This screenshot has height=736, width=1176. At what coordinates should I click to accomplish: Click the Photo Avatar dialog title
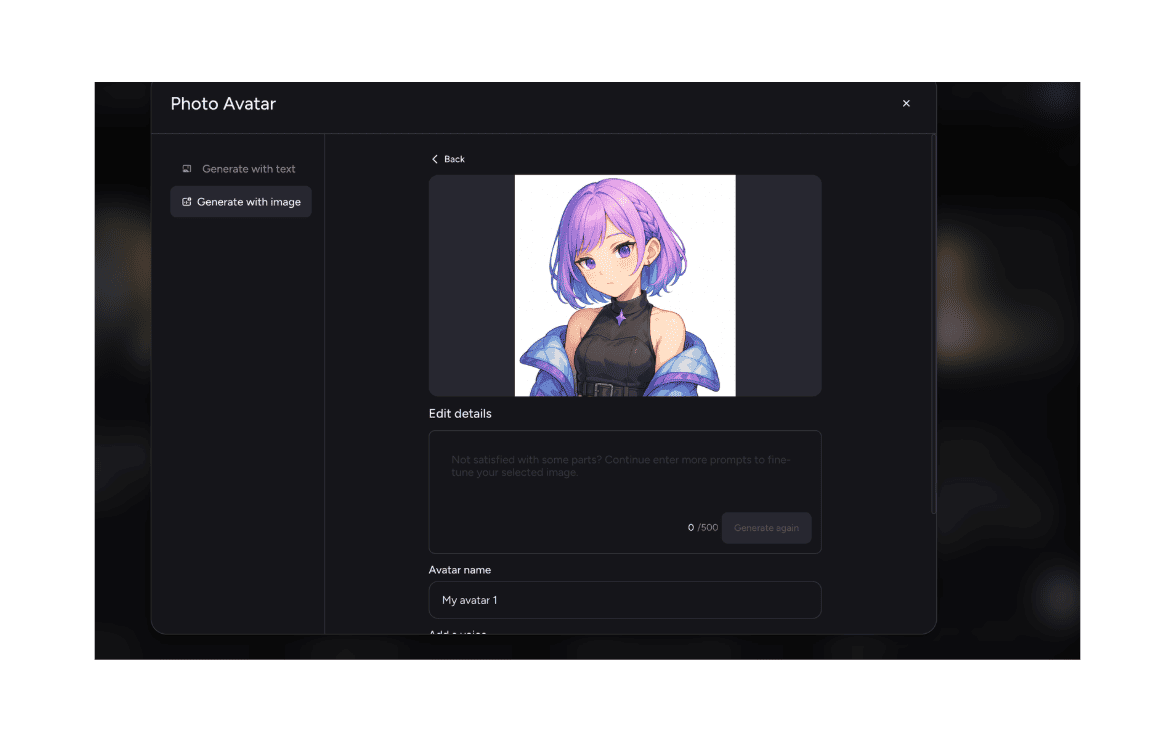[x=223, y=104]
